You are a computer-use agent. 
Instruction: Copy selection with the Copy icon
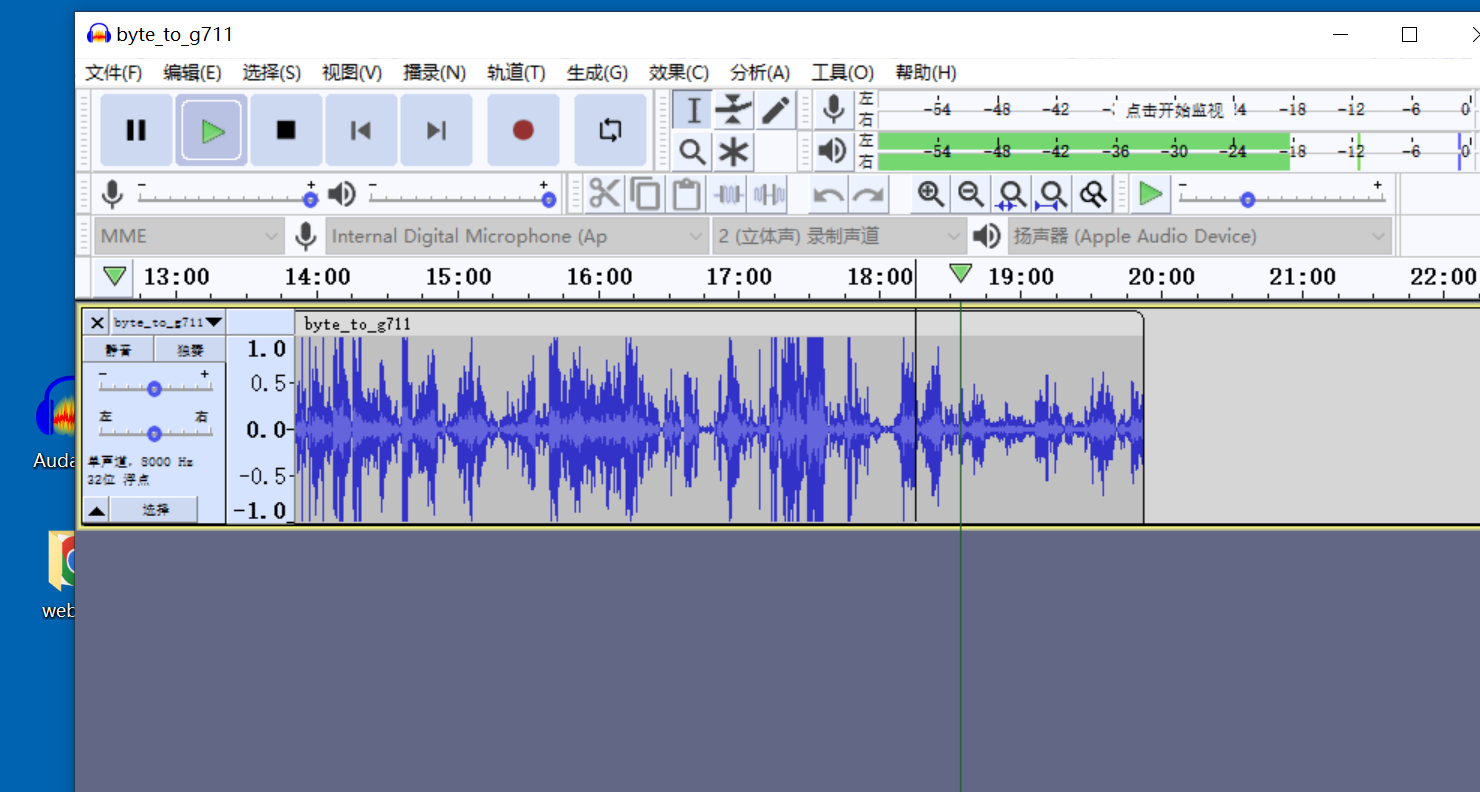[645, 194]
